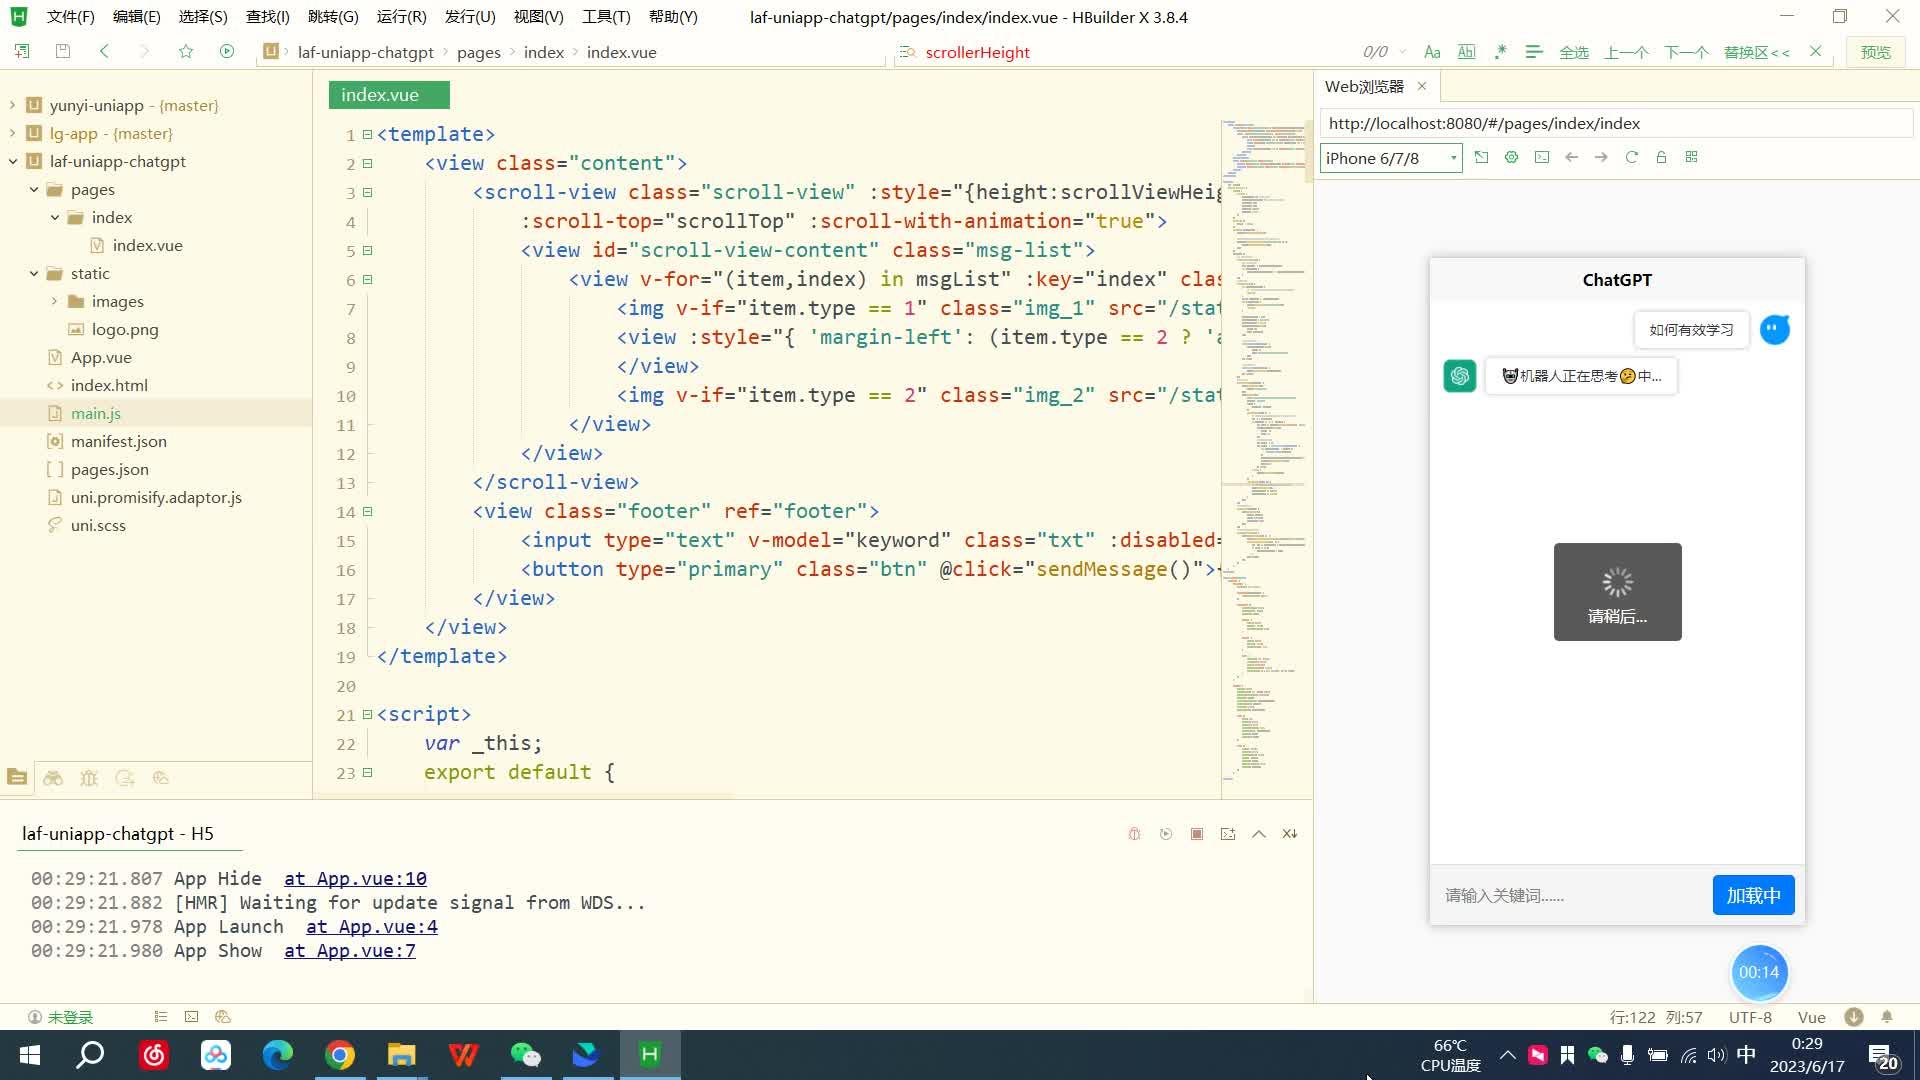The width and height of the screenshot is (1920, 1080).
Task: Toggle match case Aa search option
Action: point(1432,52)
